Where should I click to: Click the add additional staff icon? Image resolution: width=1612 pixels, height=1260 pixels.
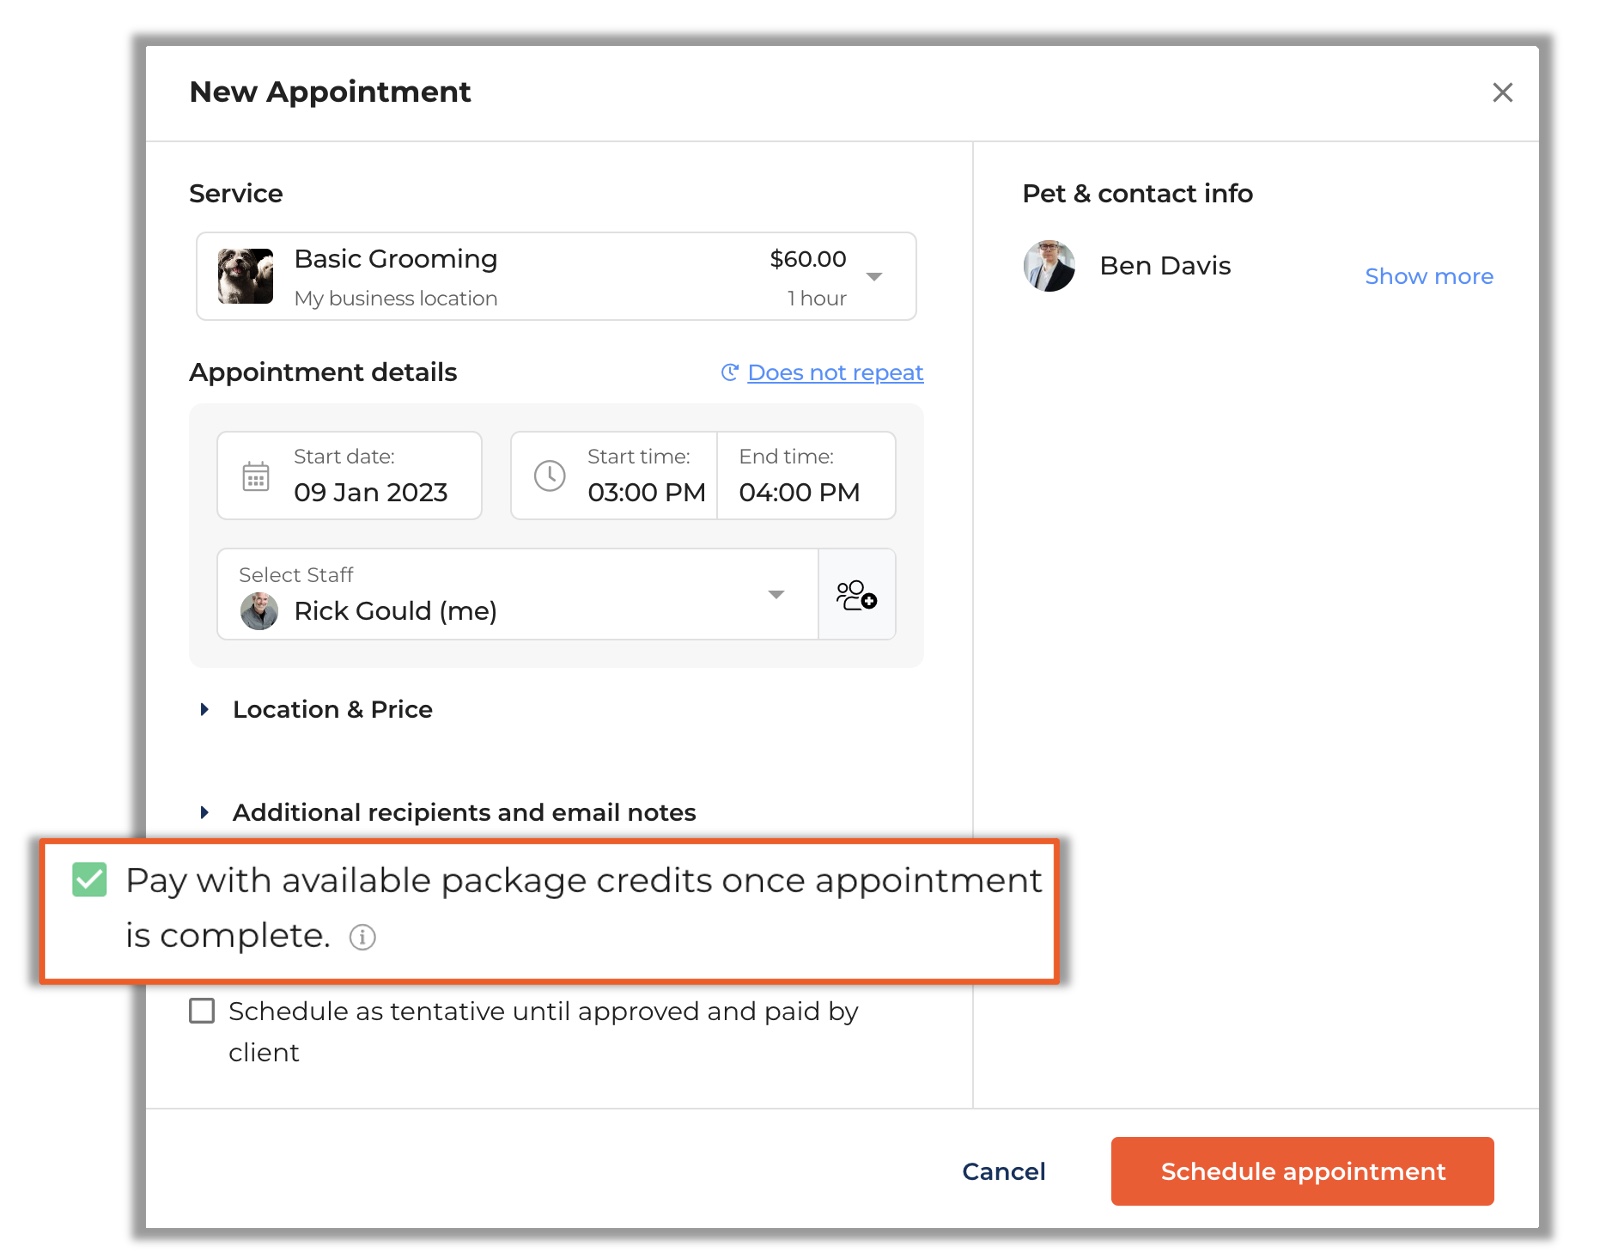coord(857,594)
